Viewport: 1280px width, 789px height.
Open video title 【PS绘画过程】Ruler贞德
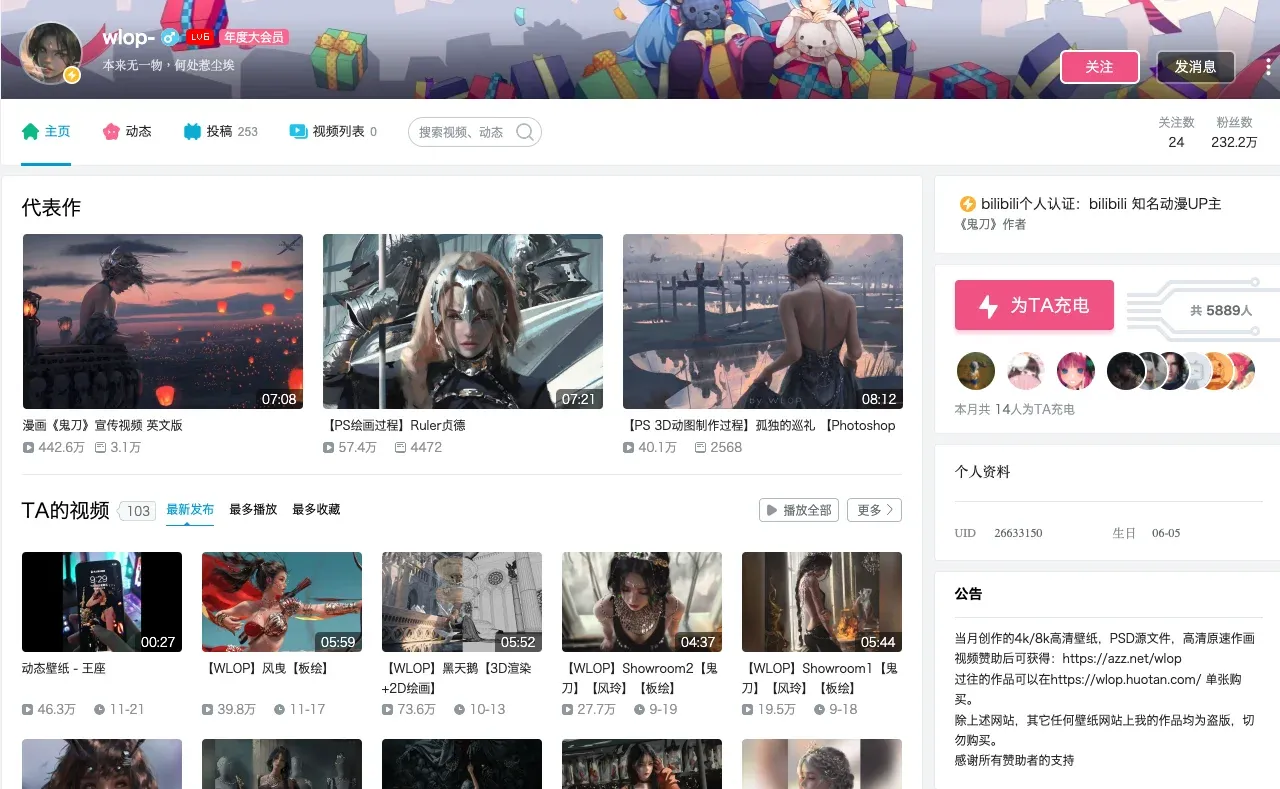coord(394,426)
